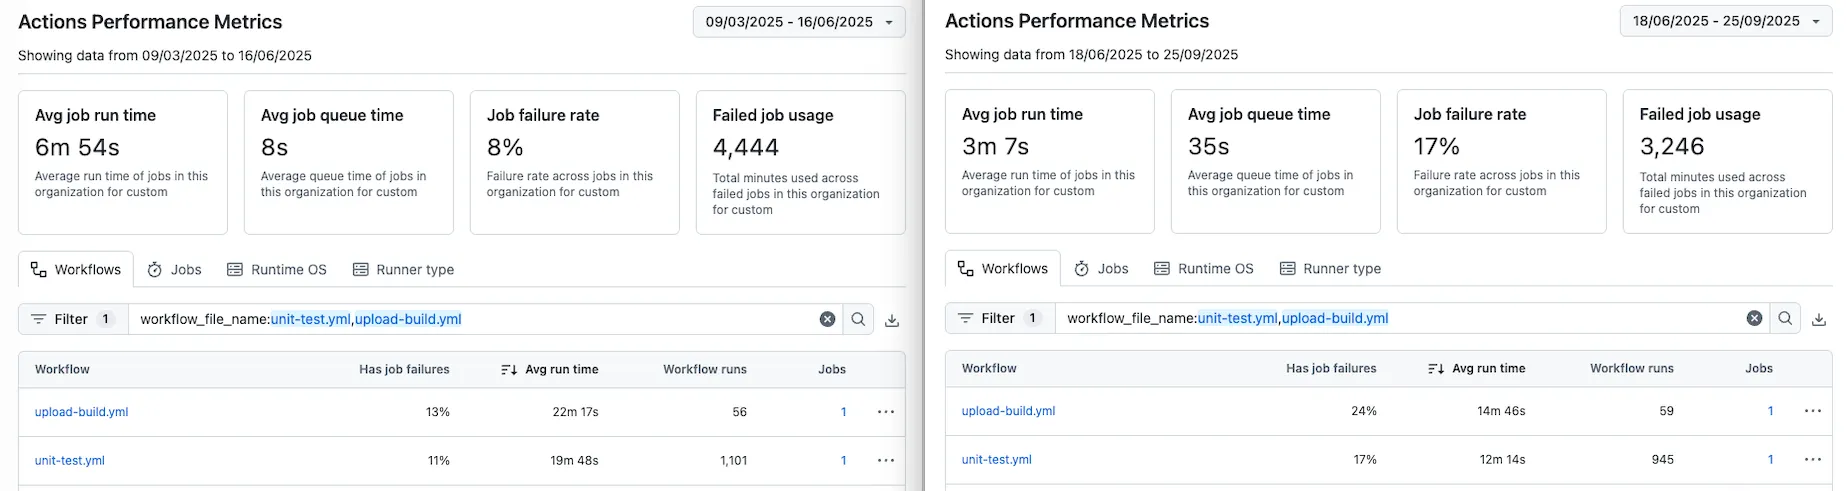The width and height of the screenshot is (1846, 491).
Task: Click the search magnifier icon in the left panel
Action: click(858, 319)
